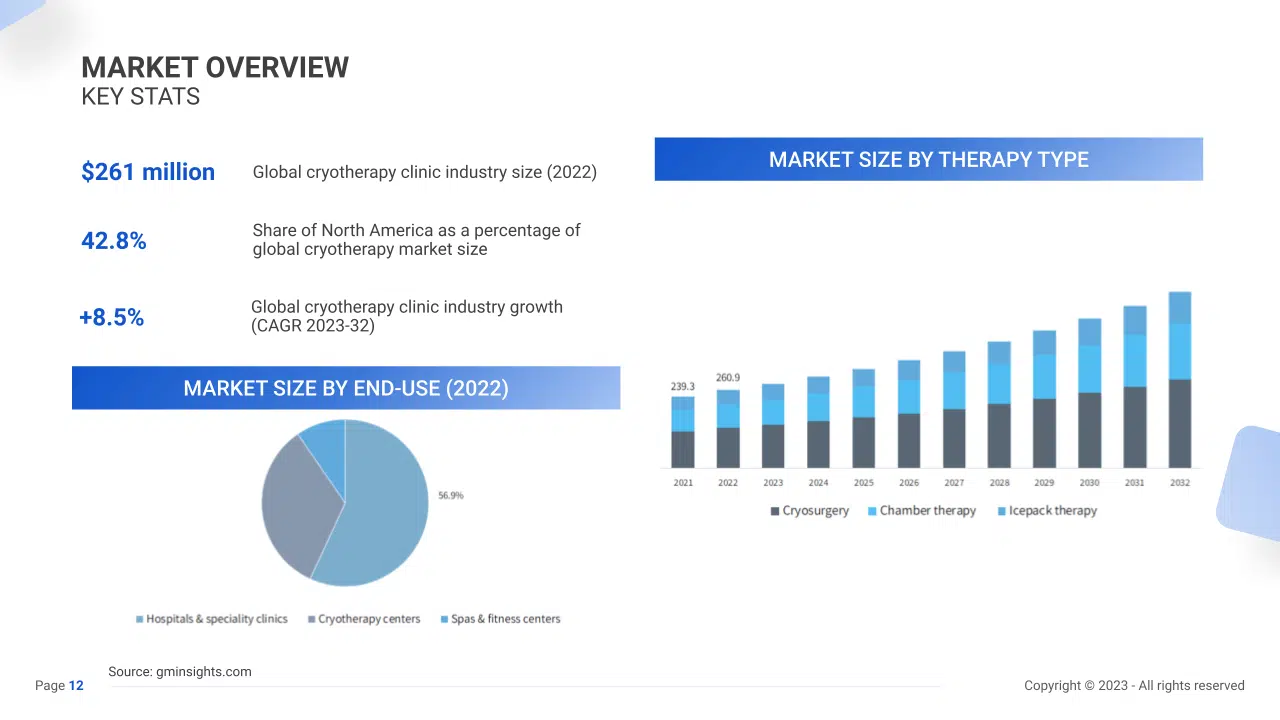
Task: Click the 'Source: gminsights.com' citation
Action: [180, 672]
